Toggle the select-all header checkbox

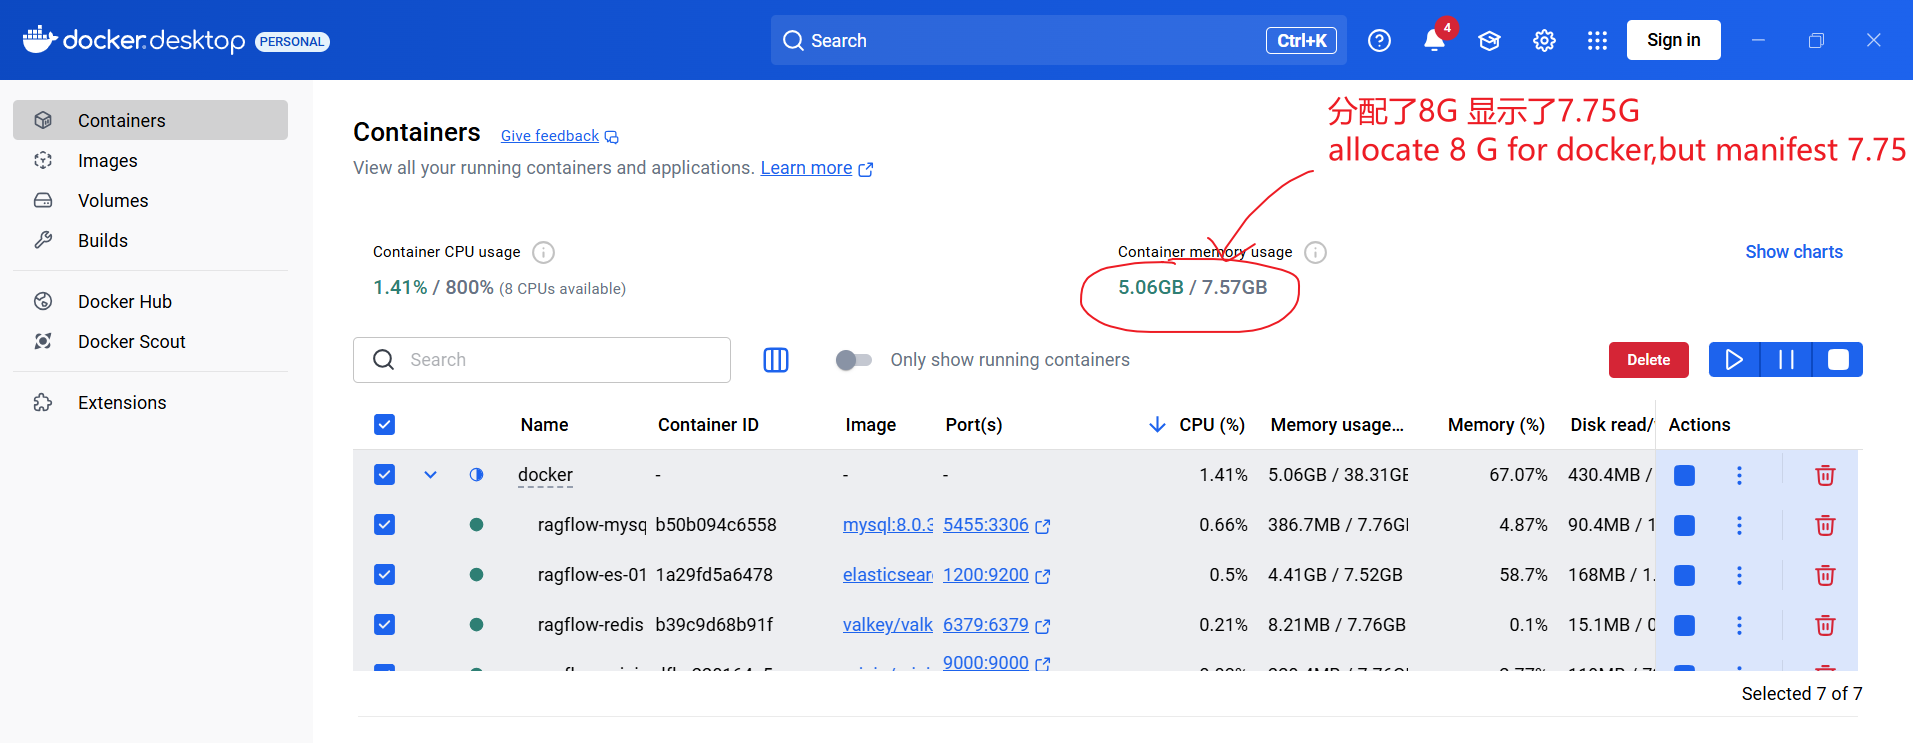coord(384,425)
